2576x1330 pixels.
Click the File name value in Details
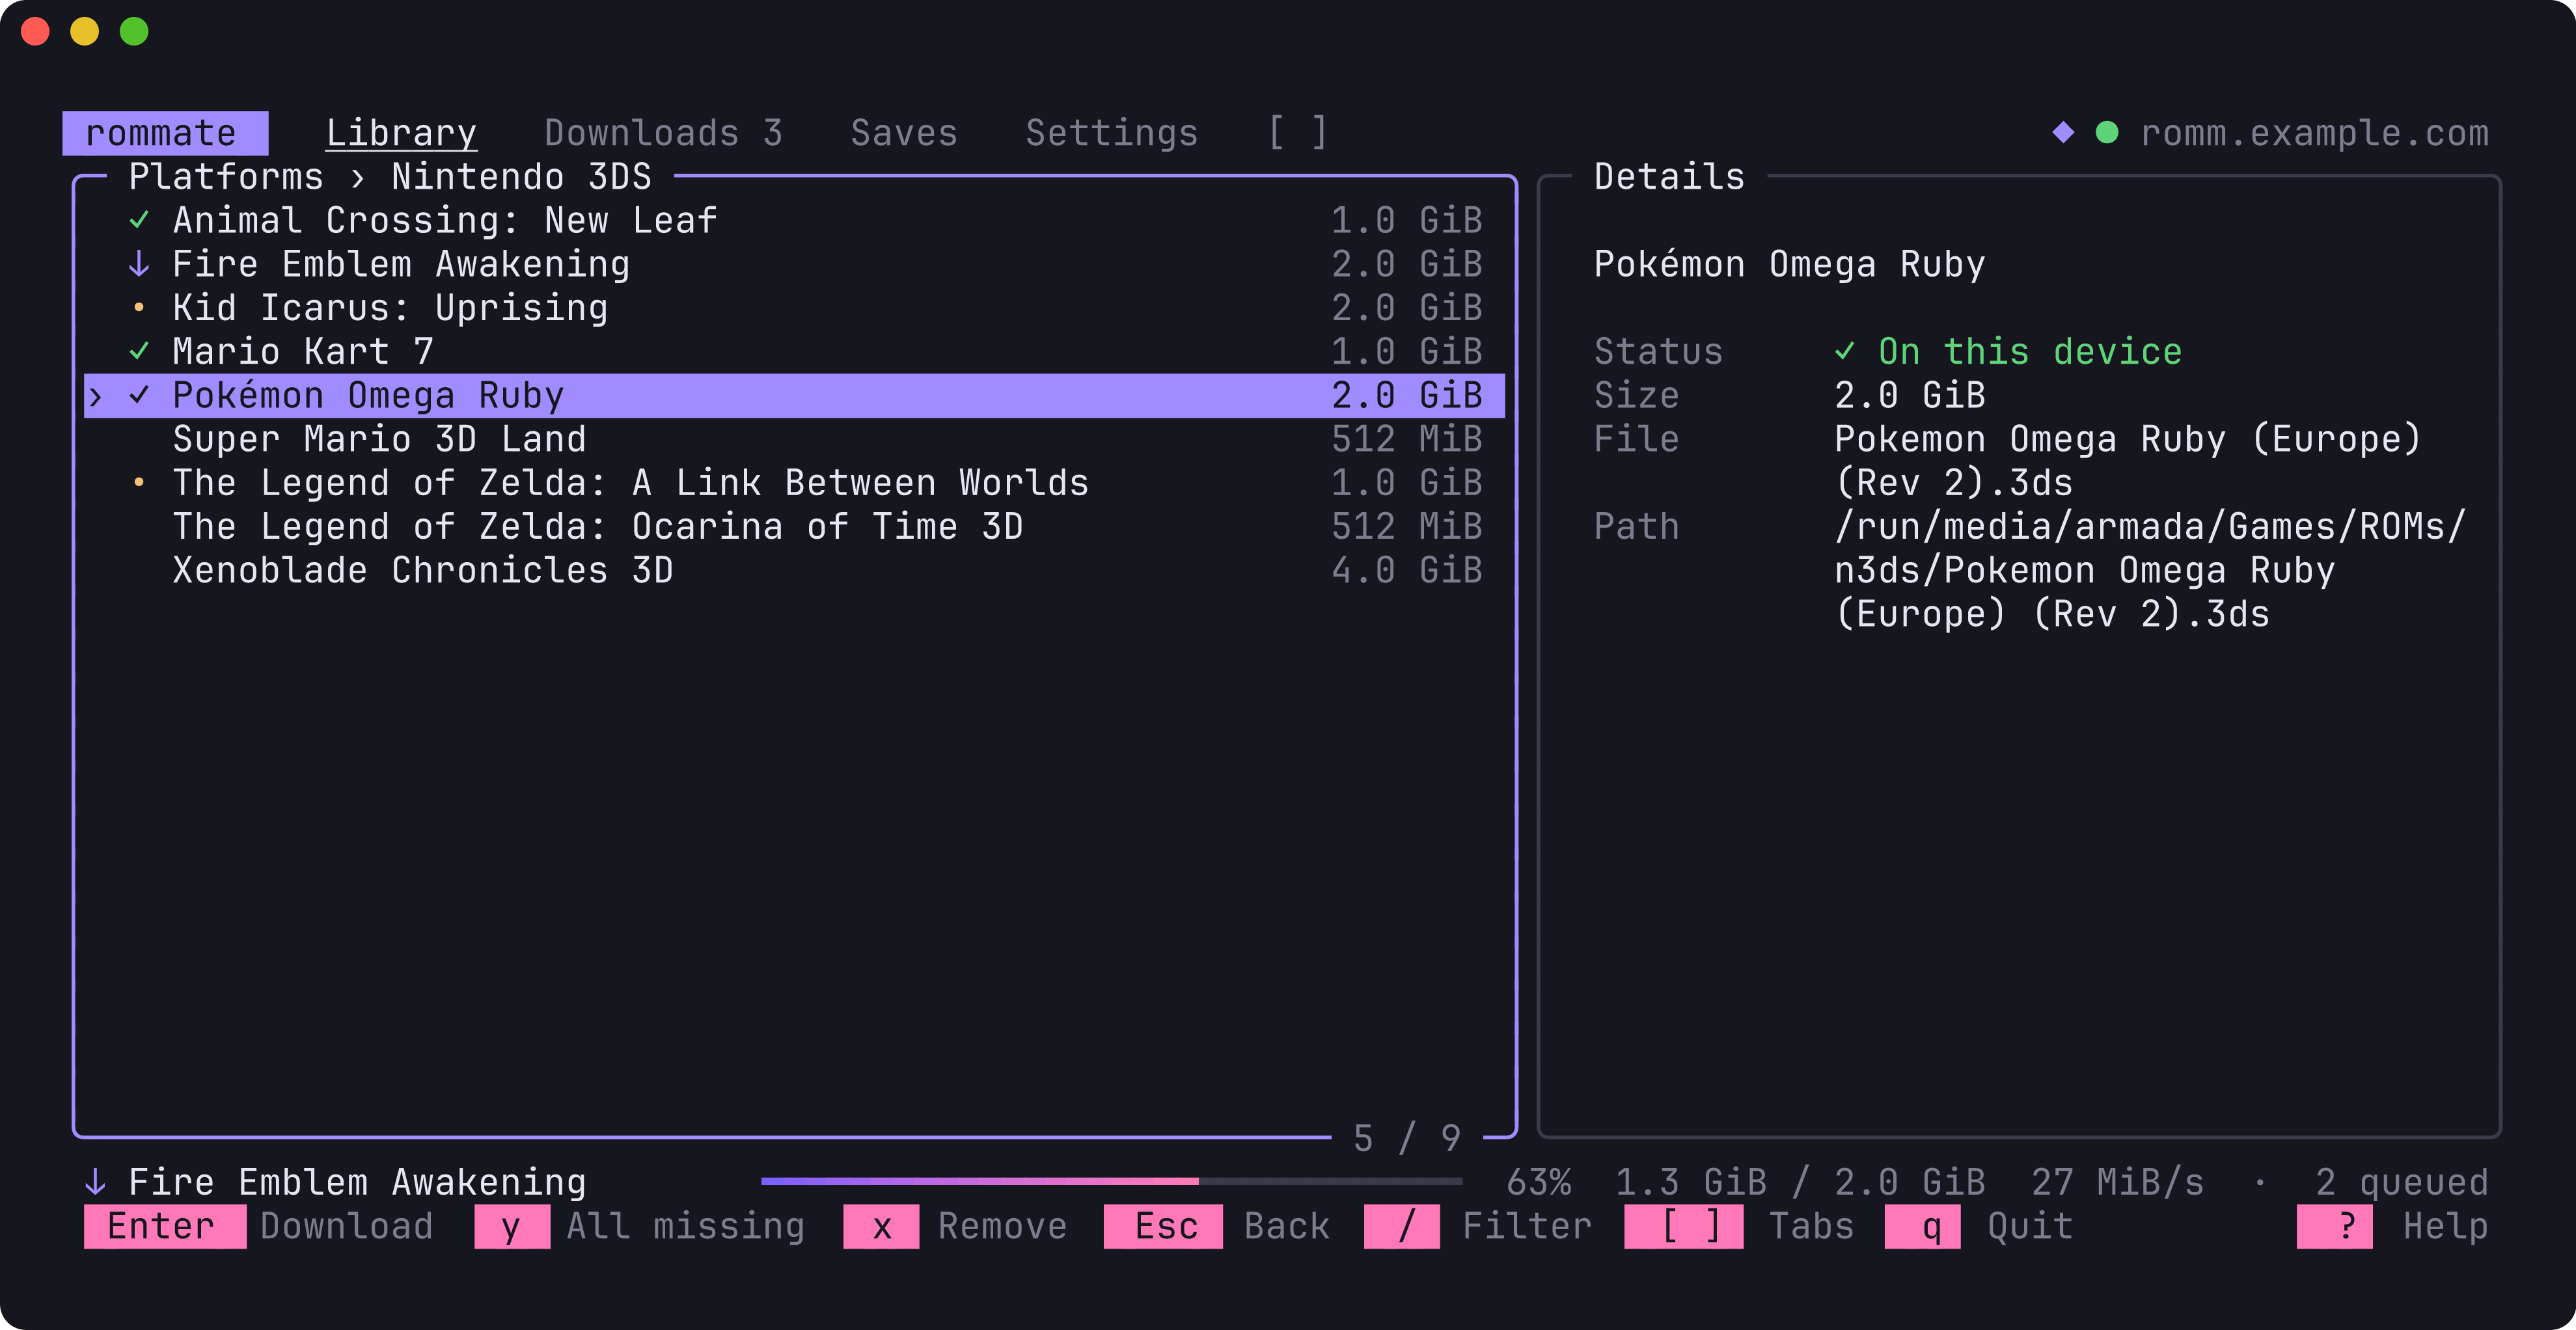2127,461
